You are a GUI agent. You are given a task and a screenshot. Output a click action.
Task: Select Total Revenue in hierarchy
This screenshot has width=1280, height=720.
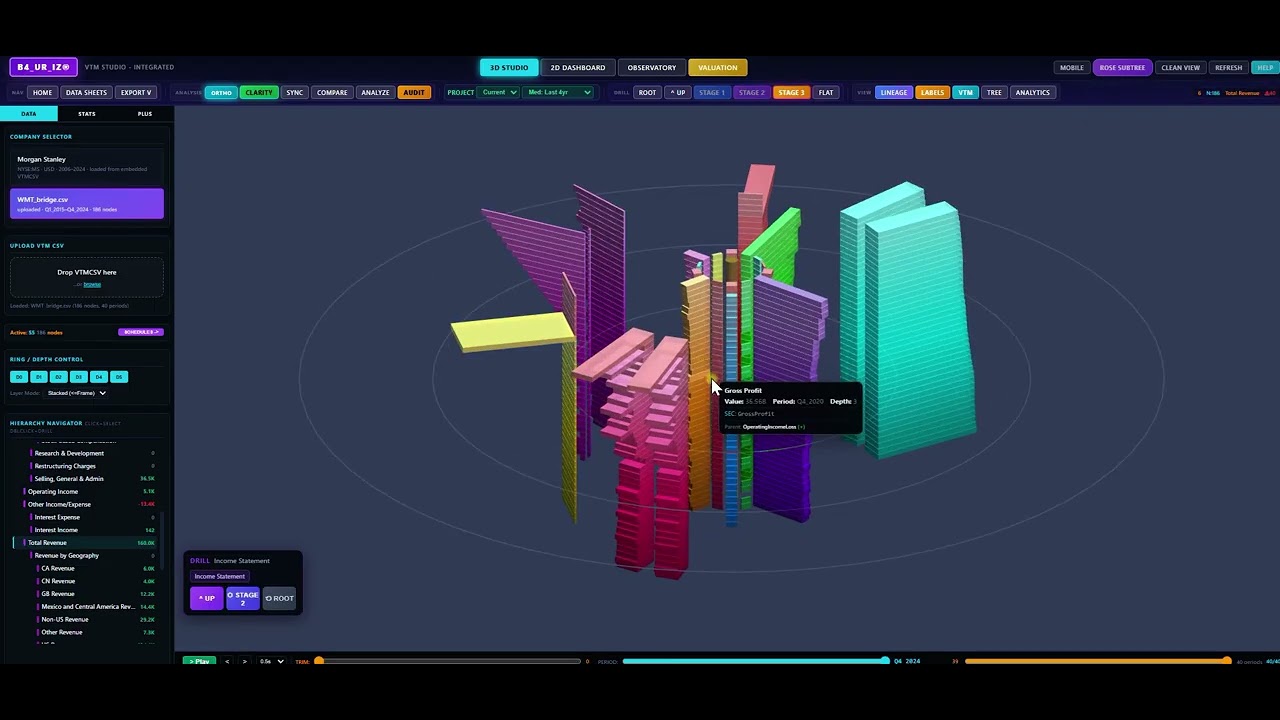[85, 543]
